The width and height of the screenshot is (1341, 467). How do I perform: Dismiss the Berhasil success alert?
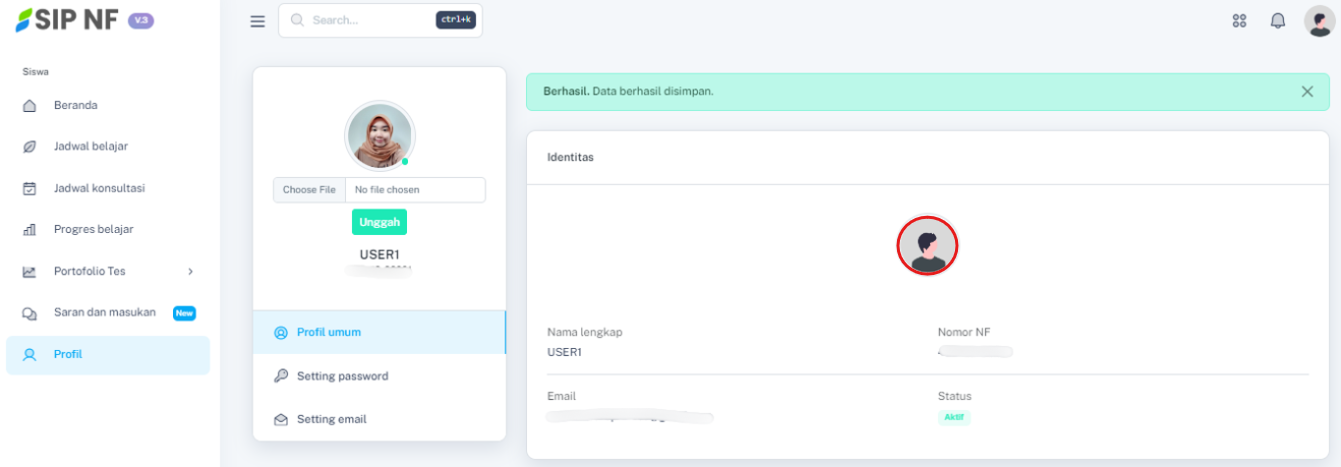[x=1307, y=91]
